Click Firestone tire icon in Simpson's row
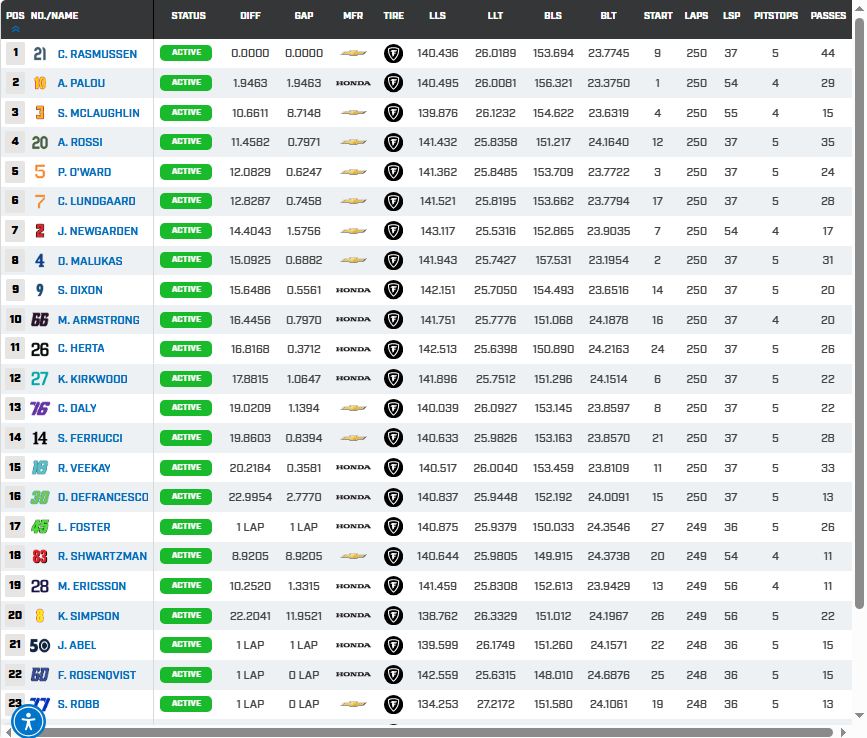Screen dimensions: 867x738 pyautogui.click(x=393, y=615)
